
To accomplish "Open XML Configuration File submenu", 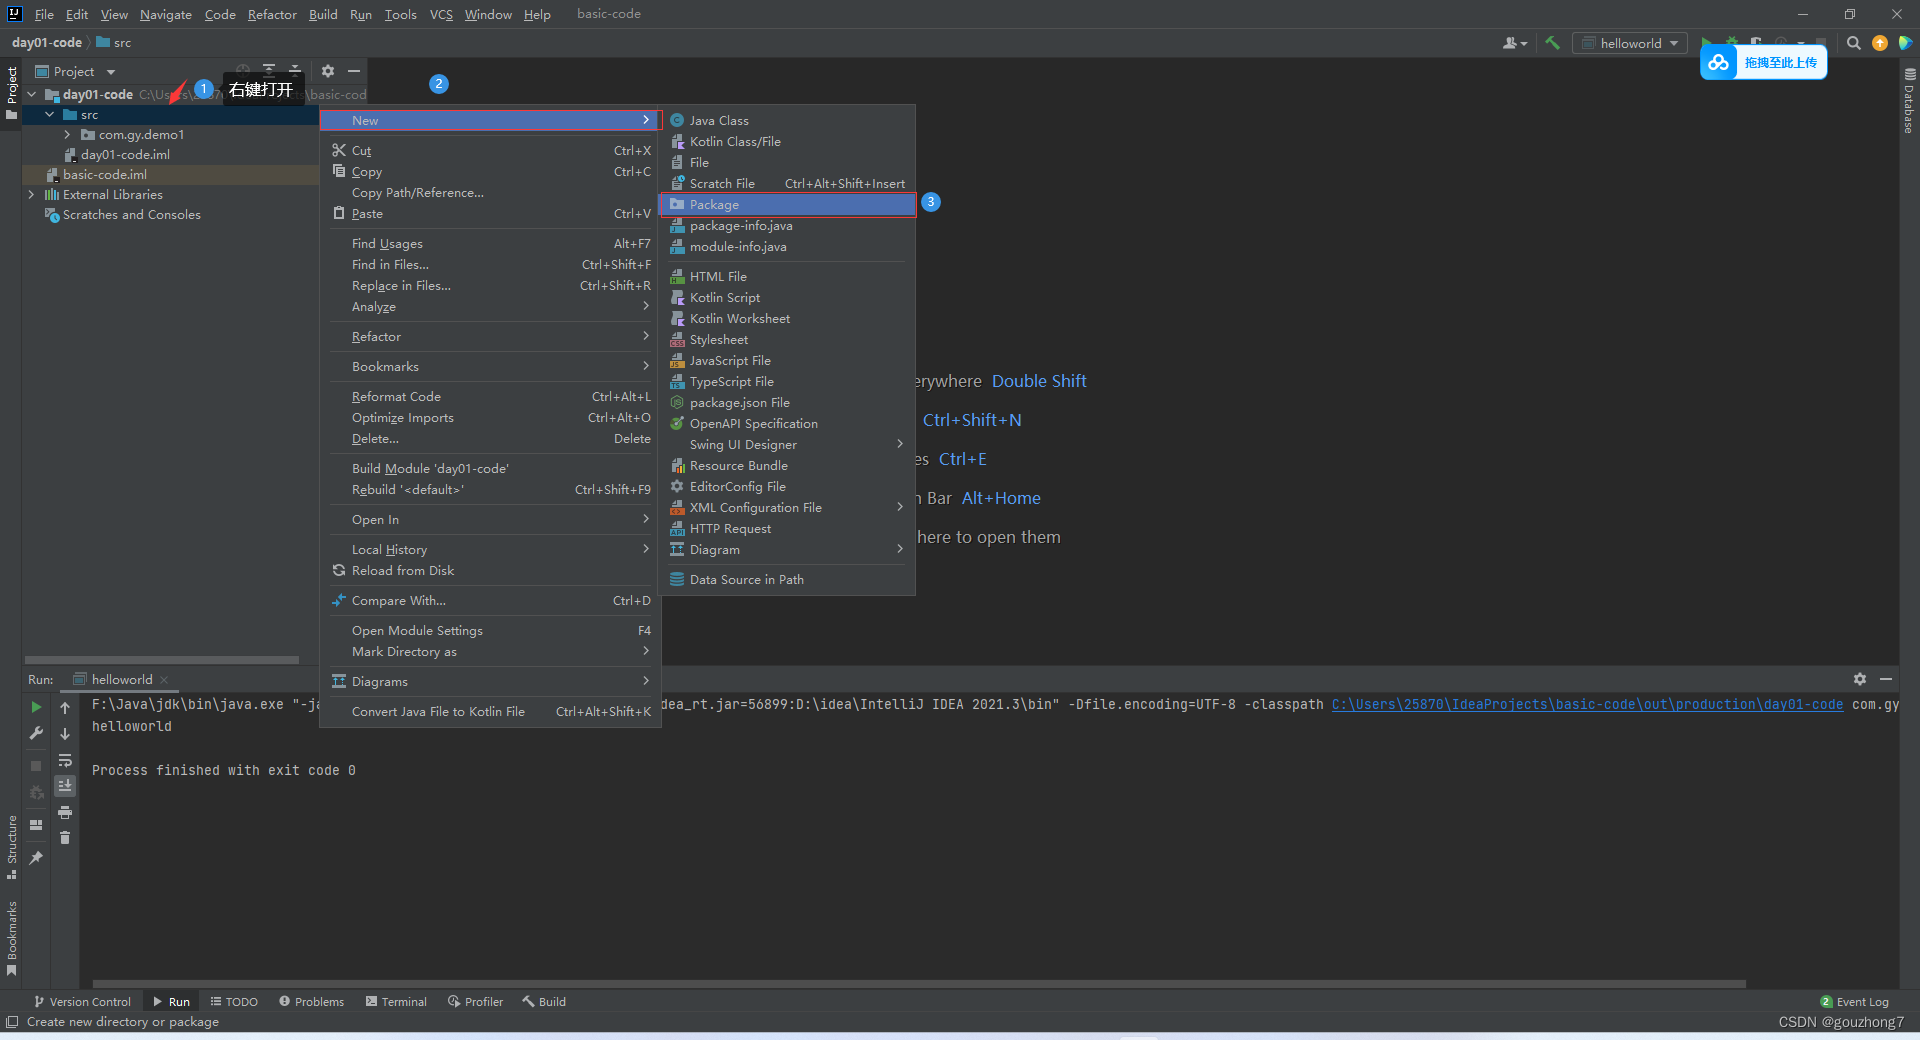I will tap(788, 508).
